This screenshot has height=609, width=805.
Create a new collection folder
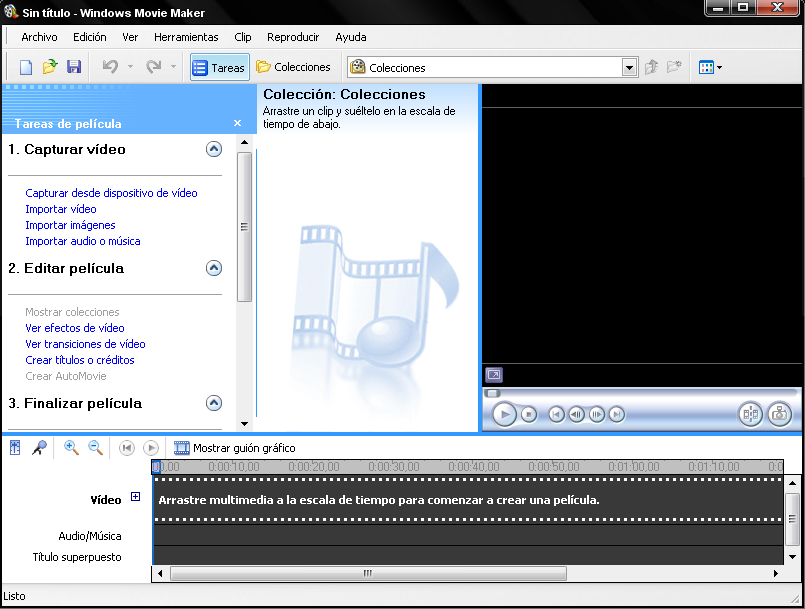(674, 67)
